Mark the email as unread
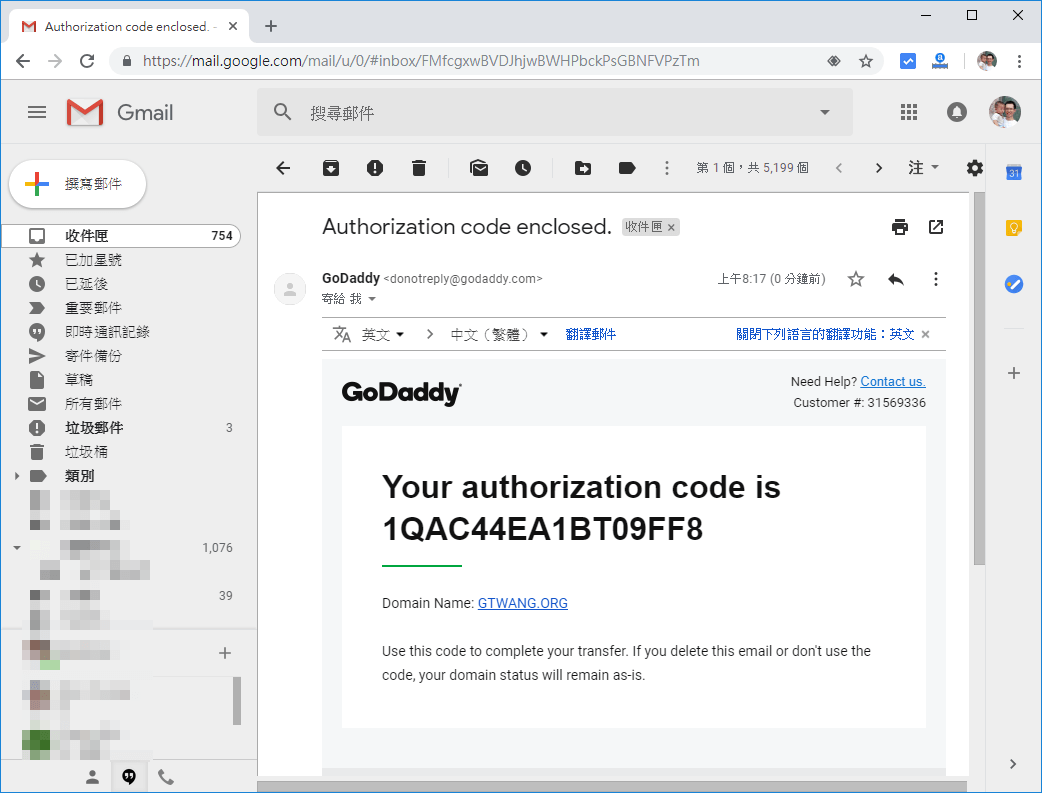The image size is (1042, 793). (x=479, y=168)
